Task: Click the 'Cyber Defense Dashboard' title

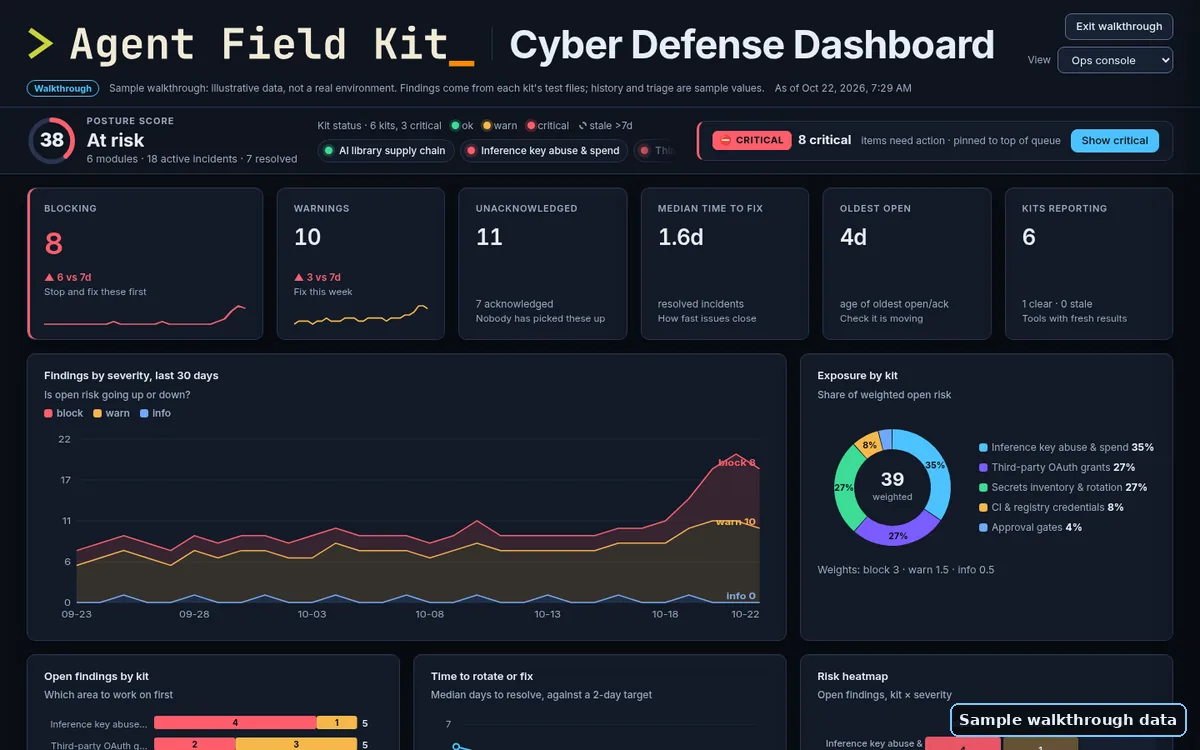Action: 752,45
